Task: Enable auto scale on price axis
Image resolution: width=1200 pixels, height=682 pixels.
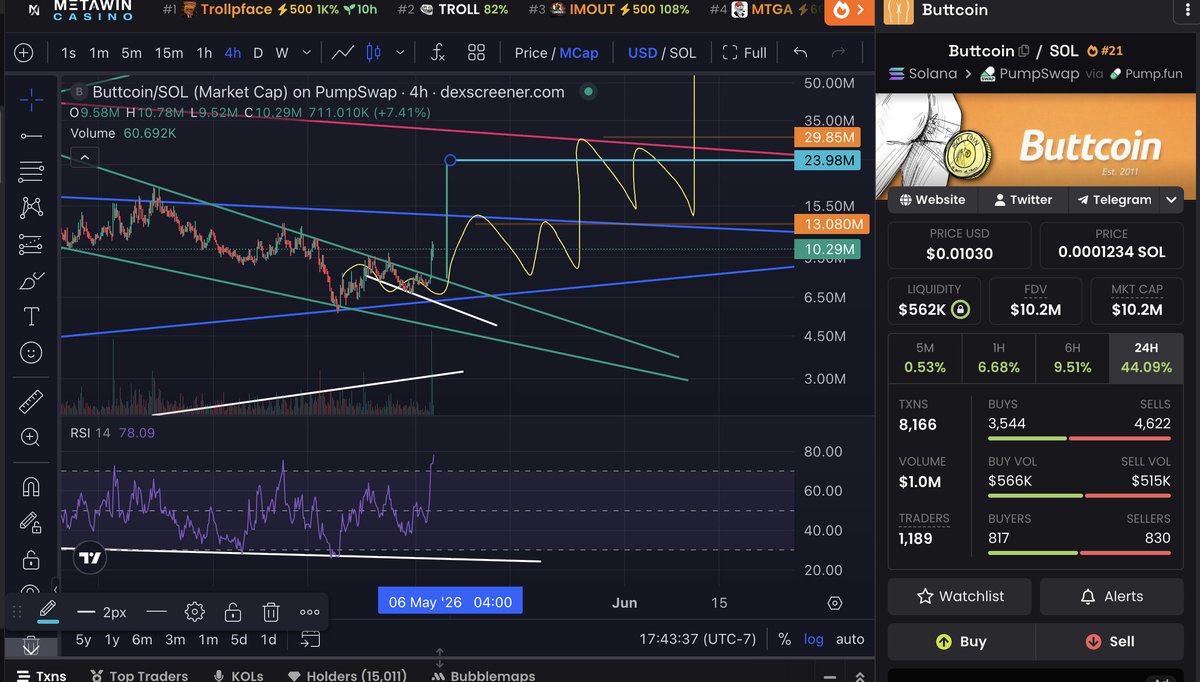Action: pyautogui.click(x=850, y=639)
